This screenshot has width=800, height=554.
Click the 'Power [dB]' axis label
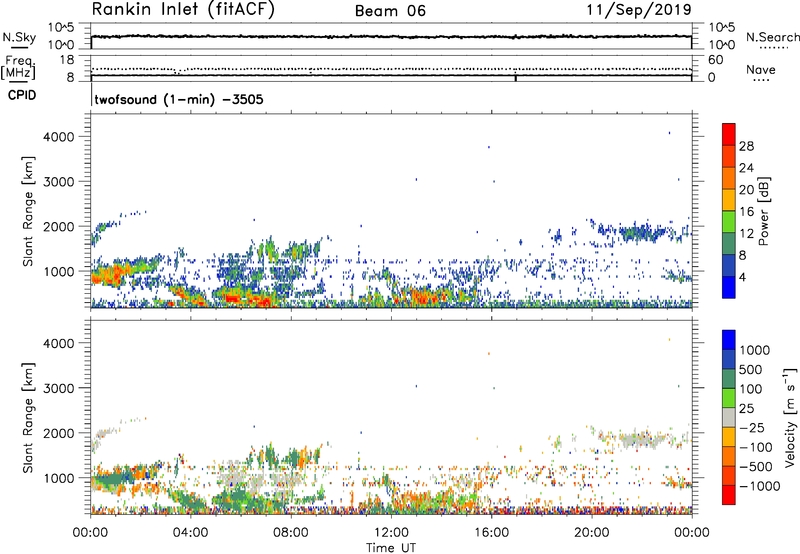[x=763, y=211]
